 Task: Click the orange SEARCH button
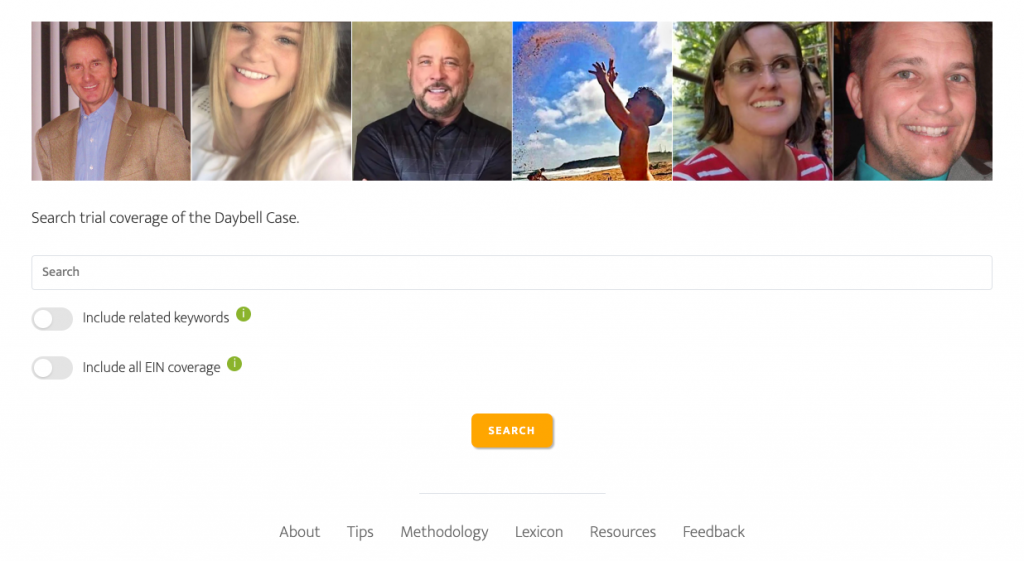(x=512, y=430)
